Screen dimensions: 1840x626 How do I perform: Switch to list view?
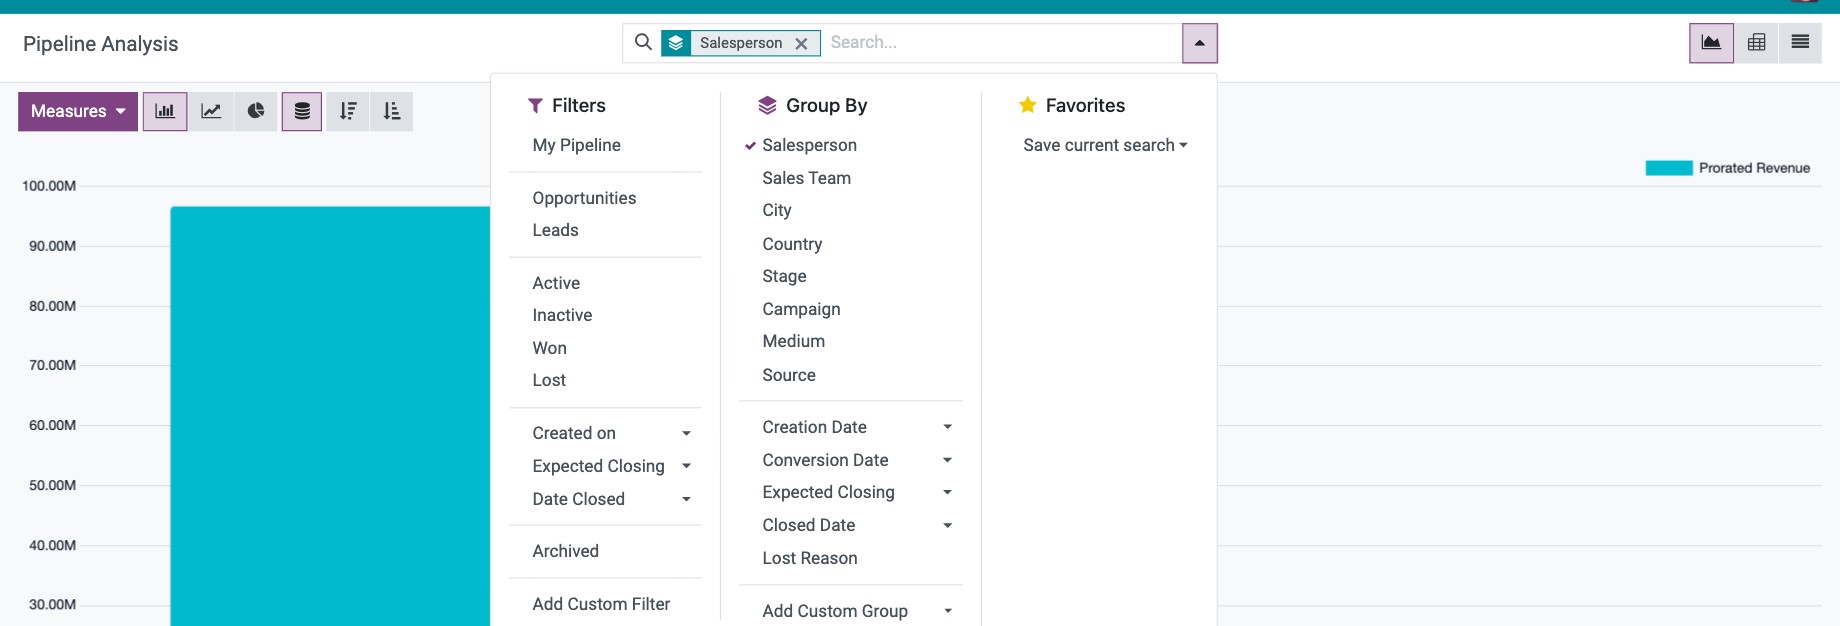(1800, 43)
